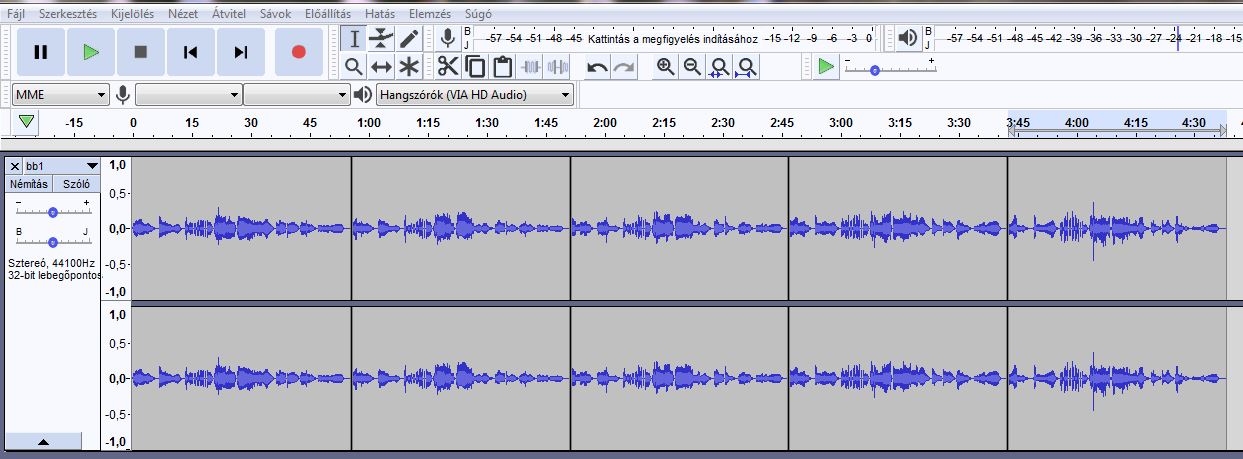Choose the Time Shift tool
Image resolution: width=1243 pixels, height=459 pixels.
[x=381, y=67]
